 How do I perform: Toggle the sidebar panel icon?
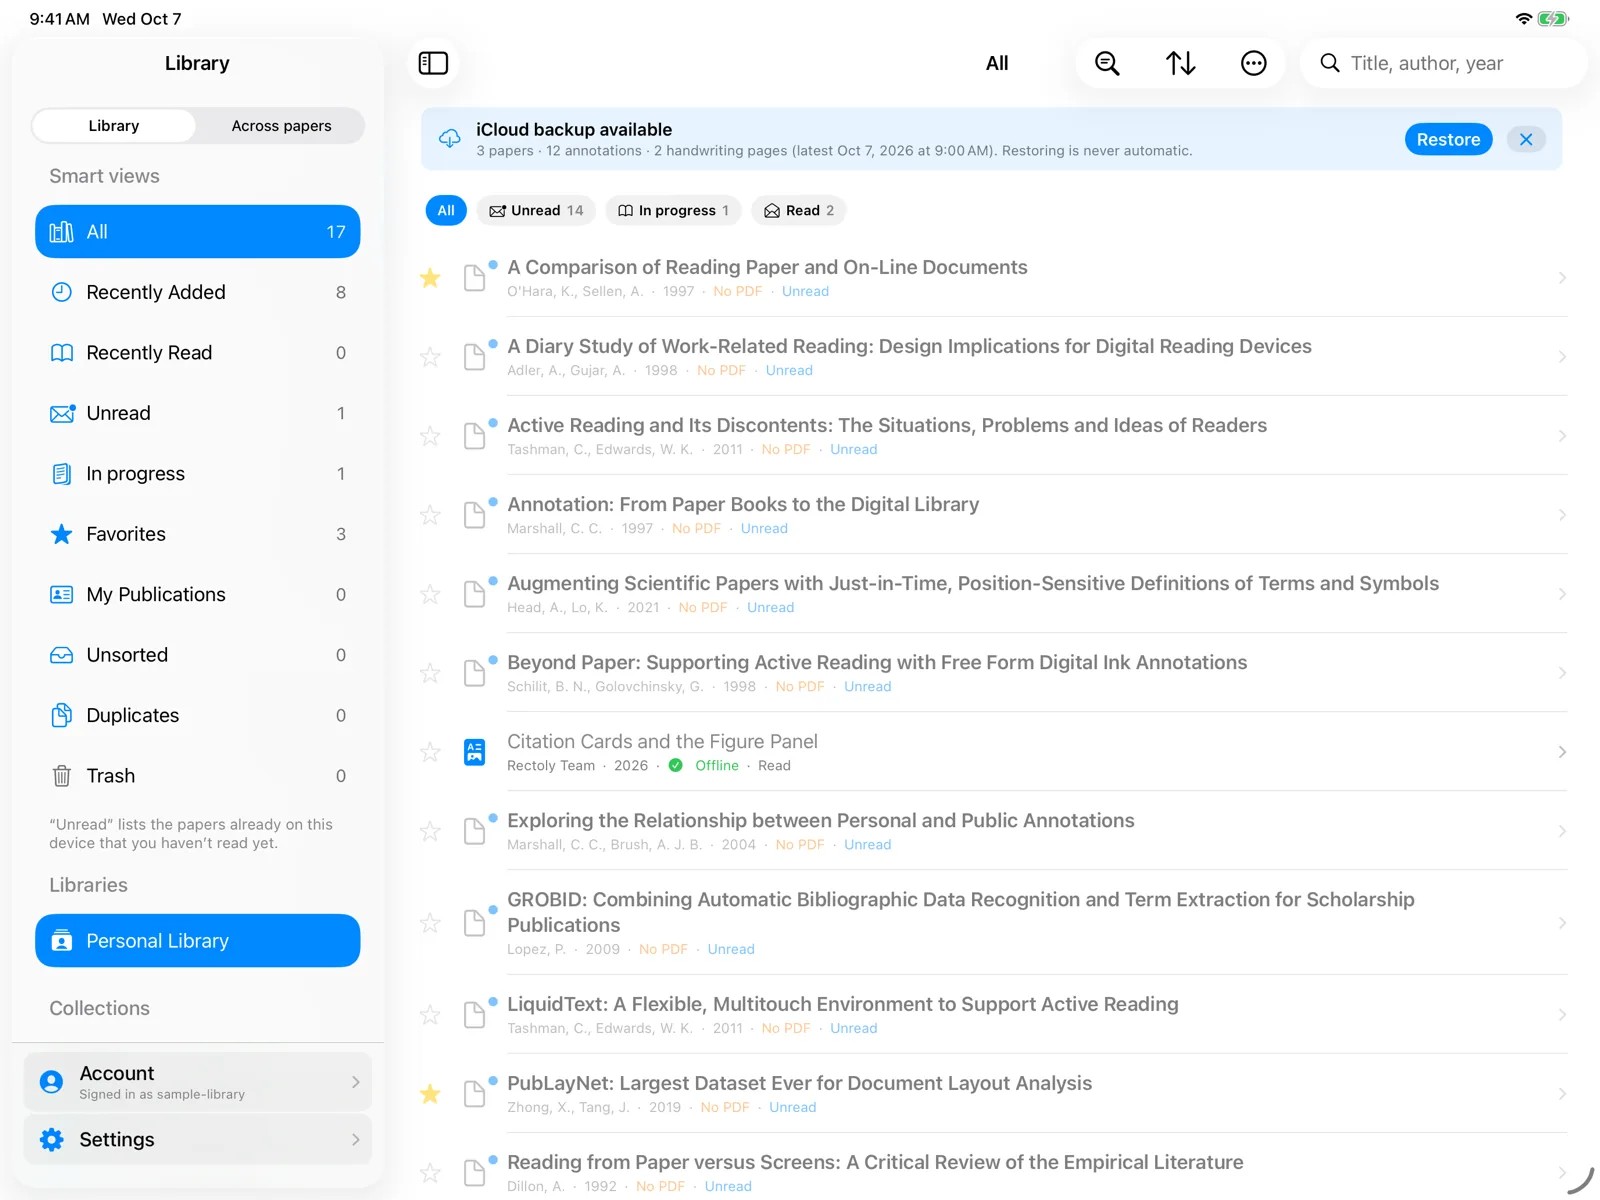point(433,63)
